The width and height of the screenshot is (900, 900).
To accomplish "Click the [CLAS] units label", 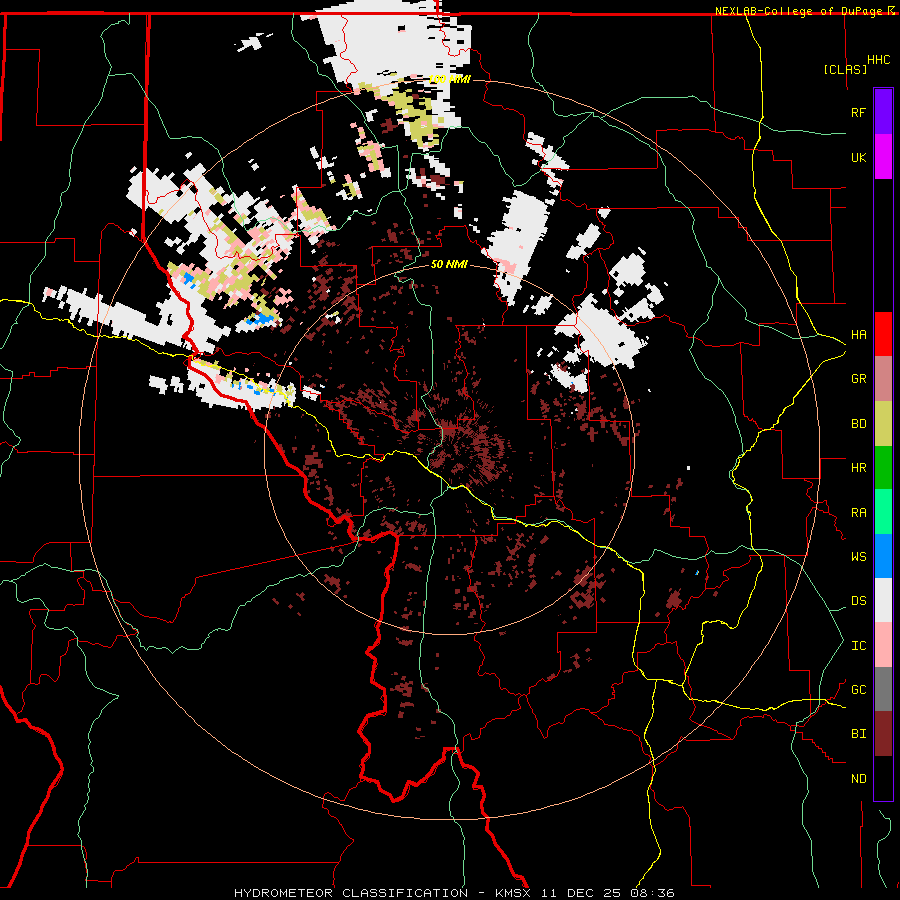I will click(845, 70).
